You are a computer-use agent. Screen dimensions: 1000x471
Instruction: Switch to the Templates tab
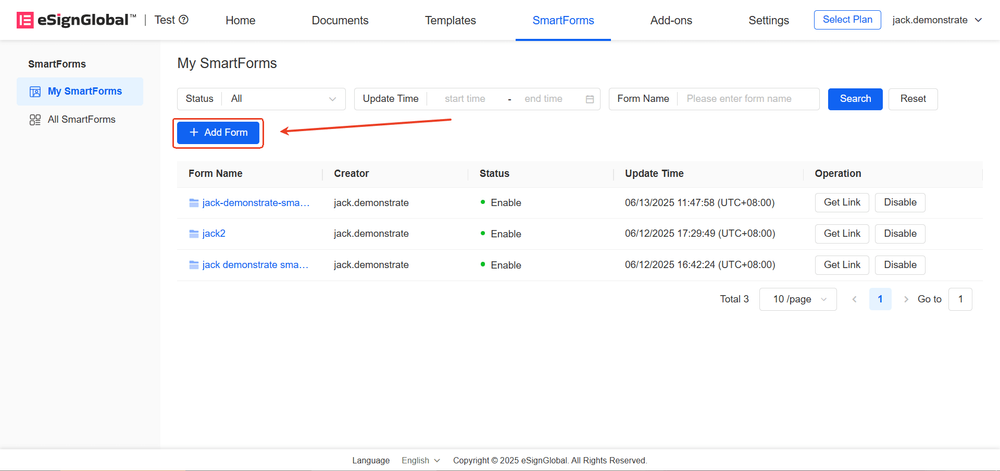450,20
